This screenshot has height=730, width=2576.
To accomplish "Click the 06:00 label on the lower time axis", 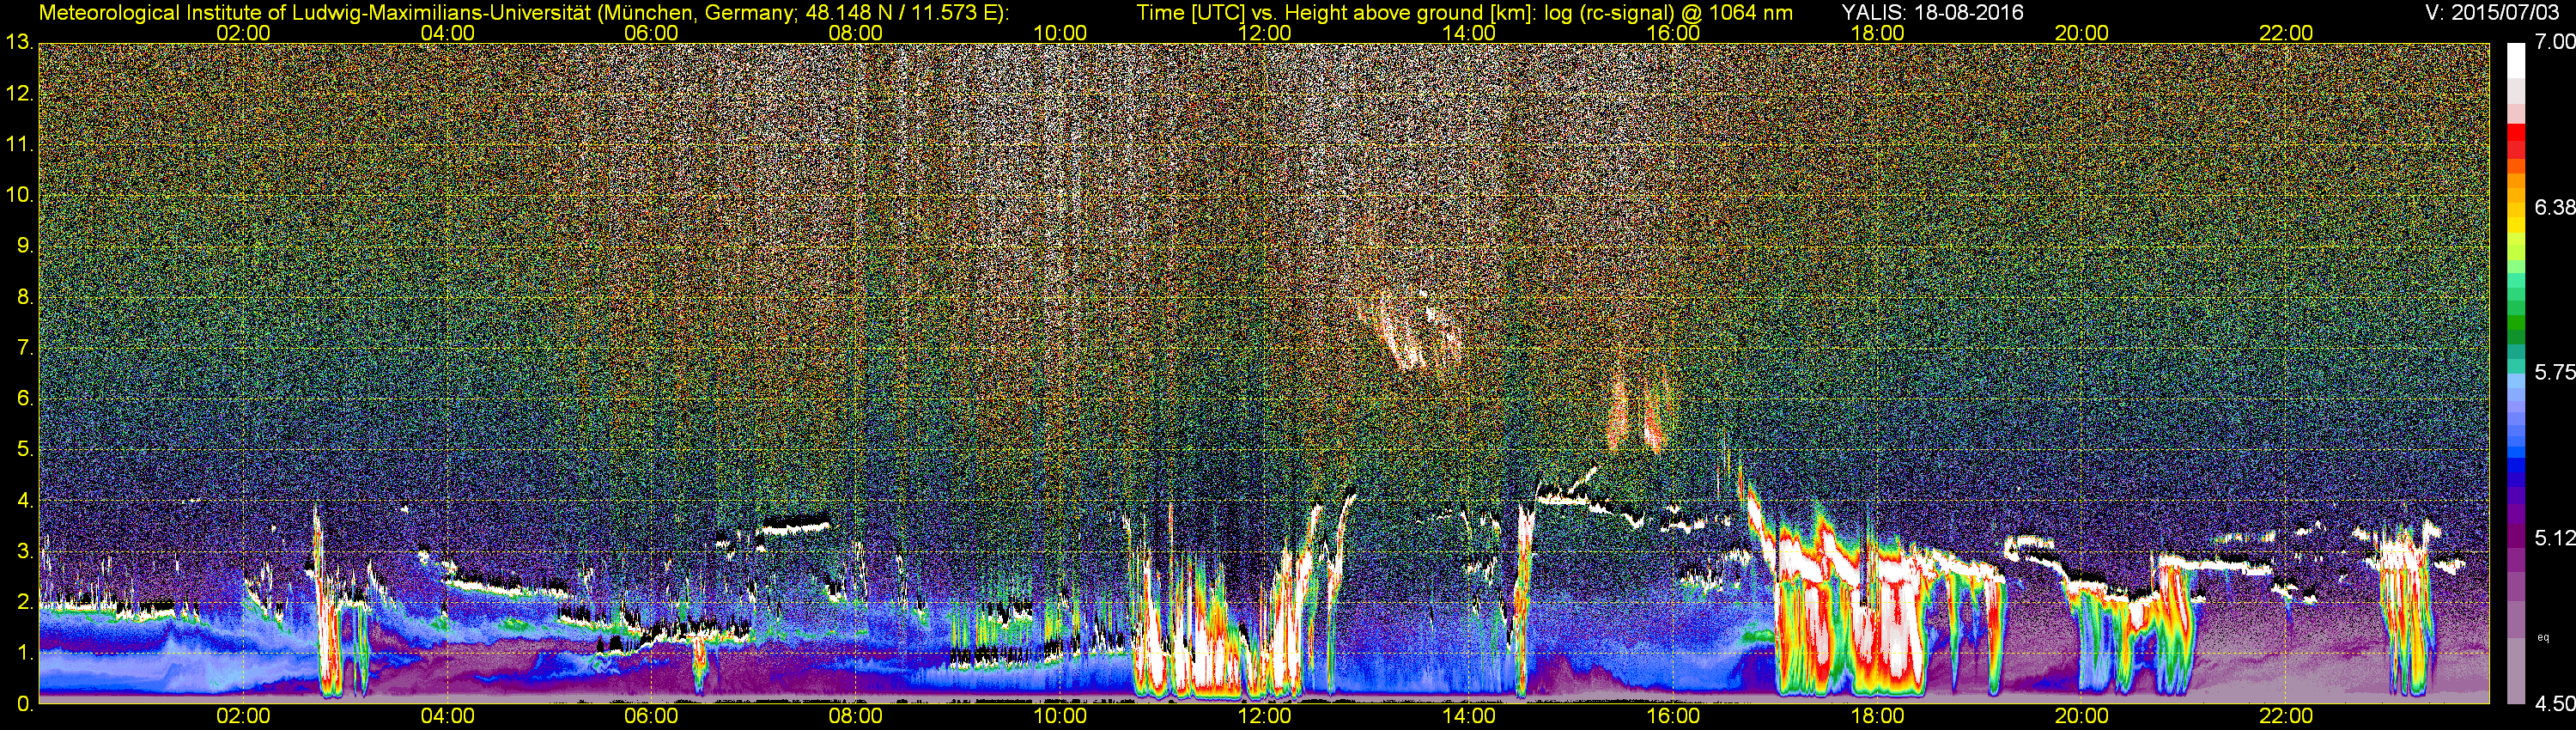I will (651, 717).
